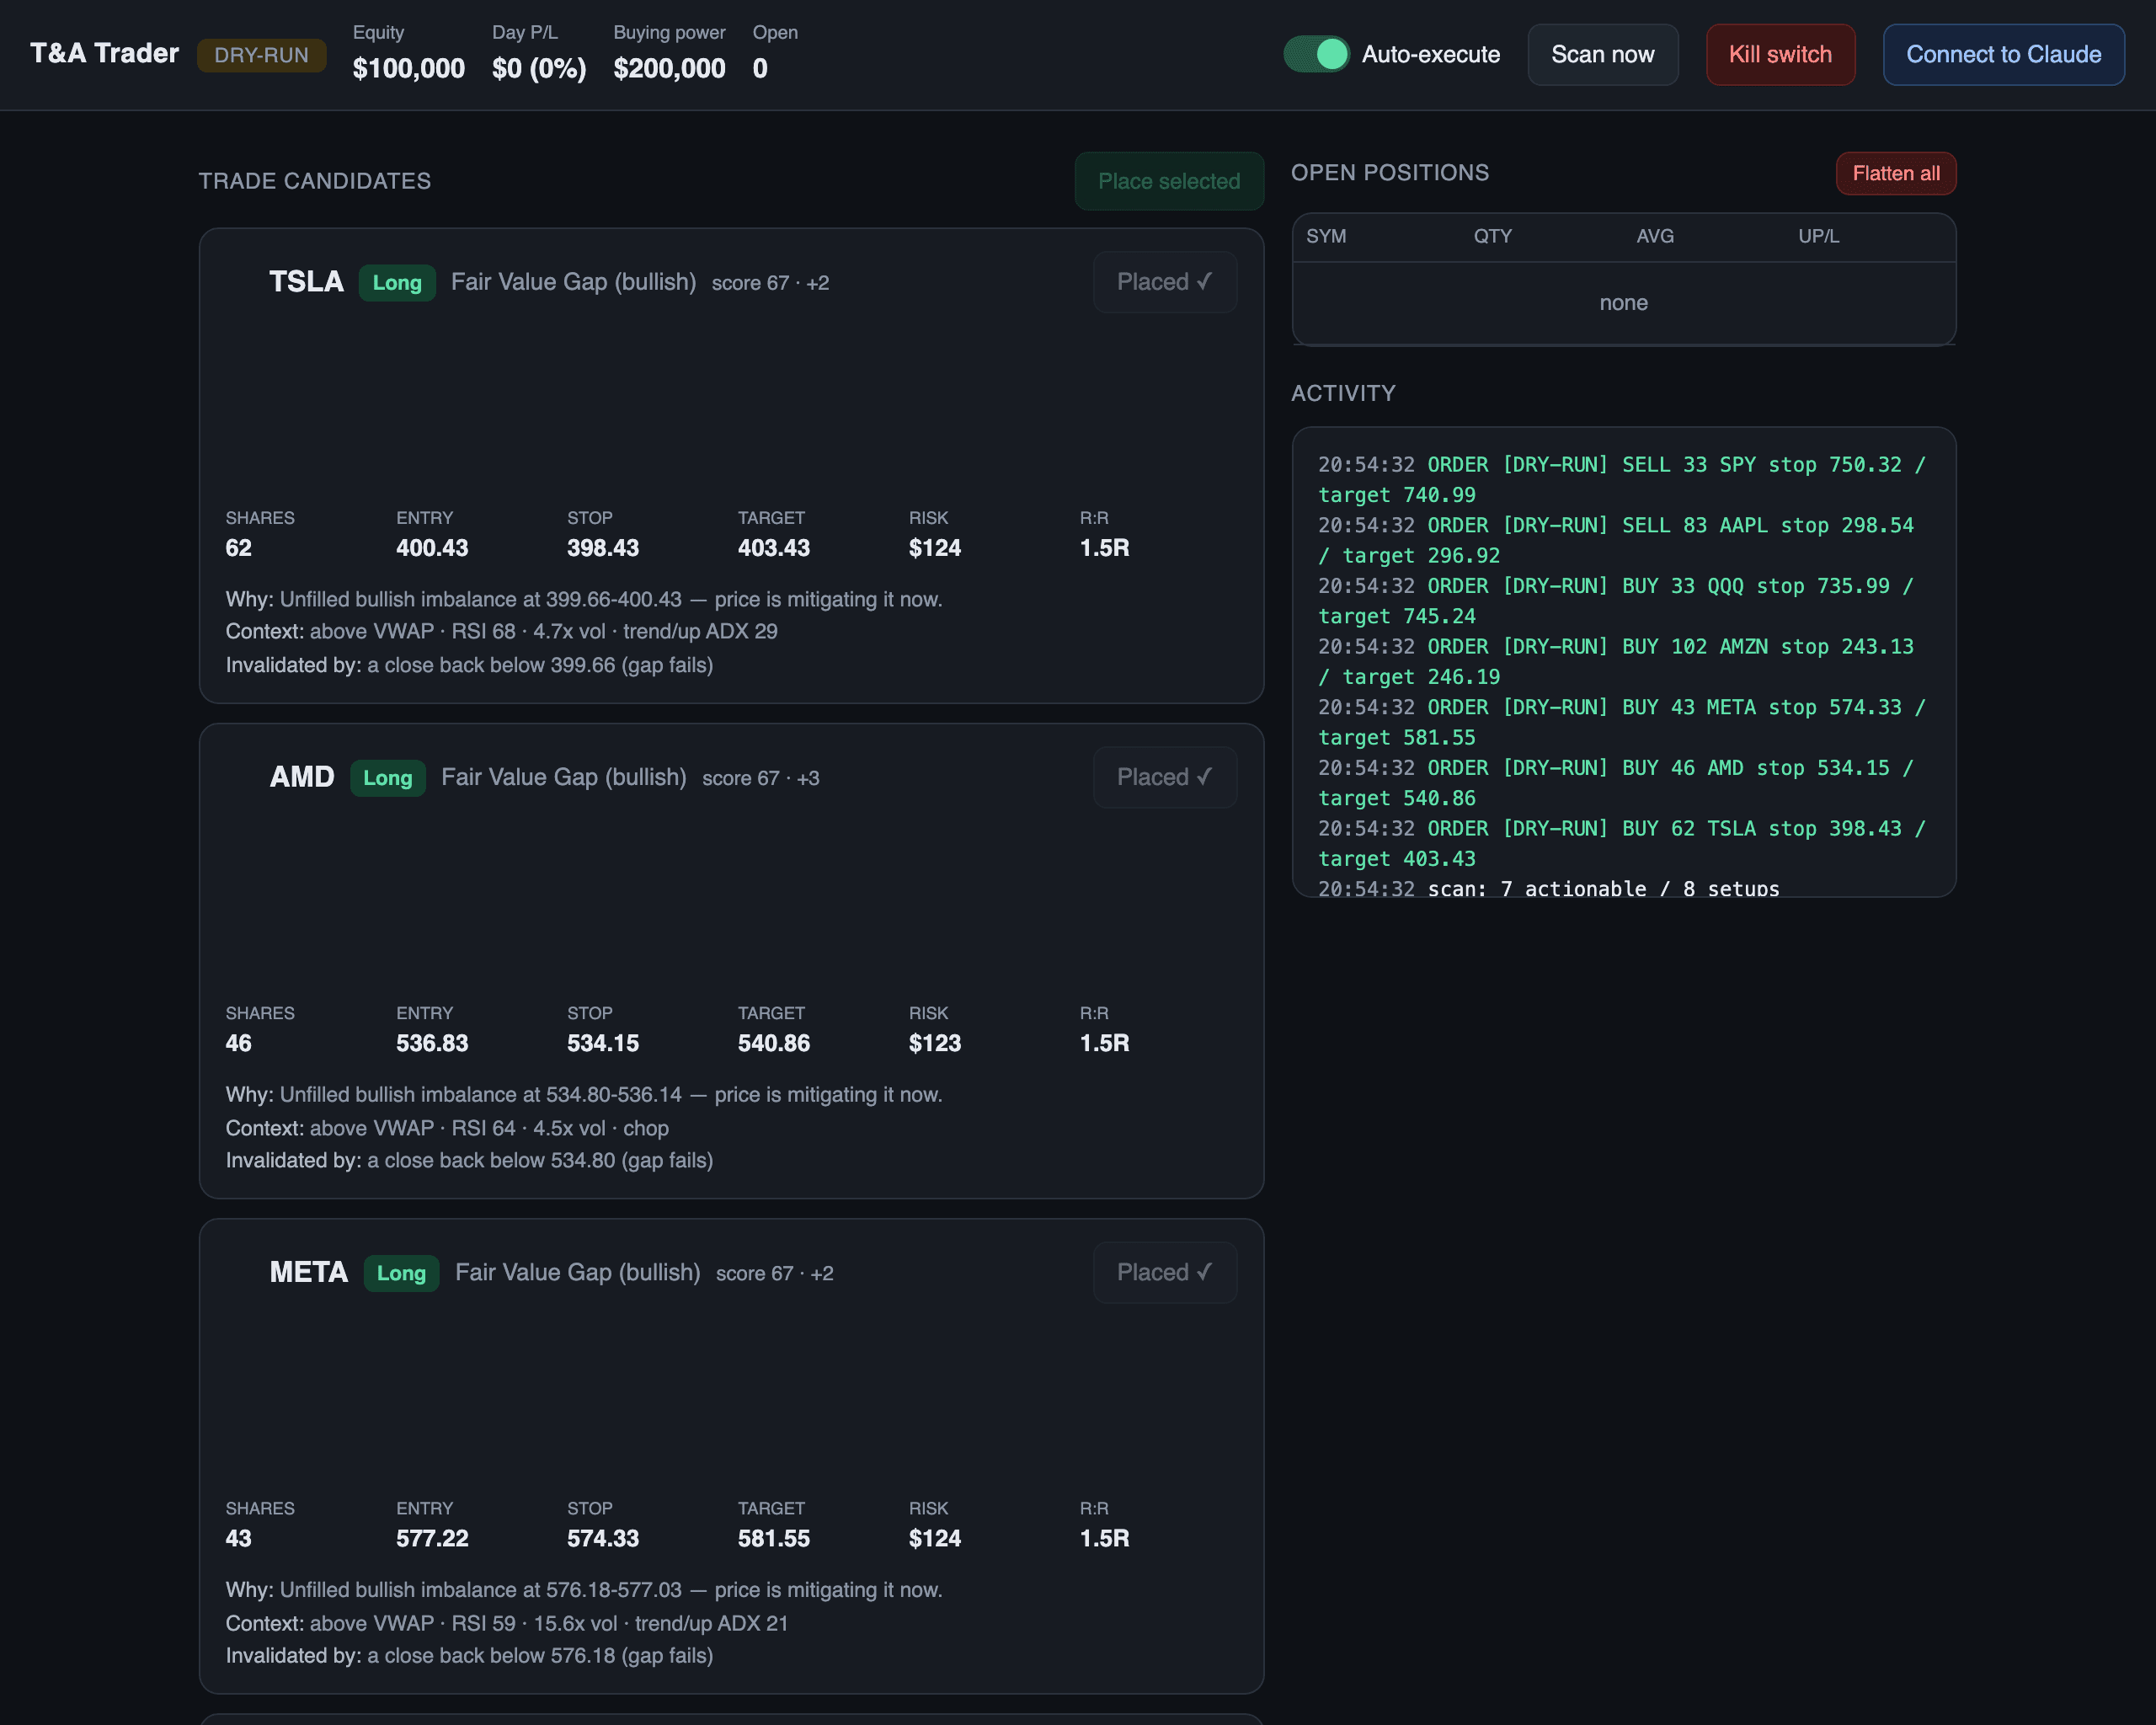Screen dimensions: 2156x1725
Task: Click the BUY 33 QQQ order log entry
Action: [x=1616, y=601]
